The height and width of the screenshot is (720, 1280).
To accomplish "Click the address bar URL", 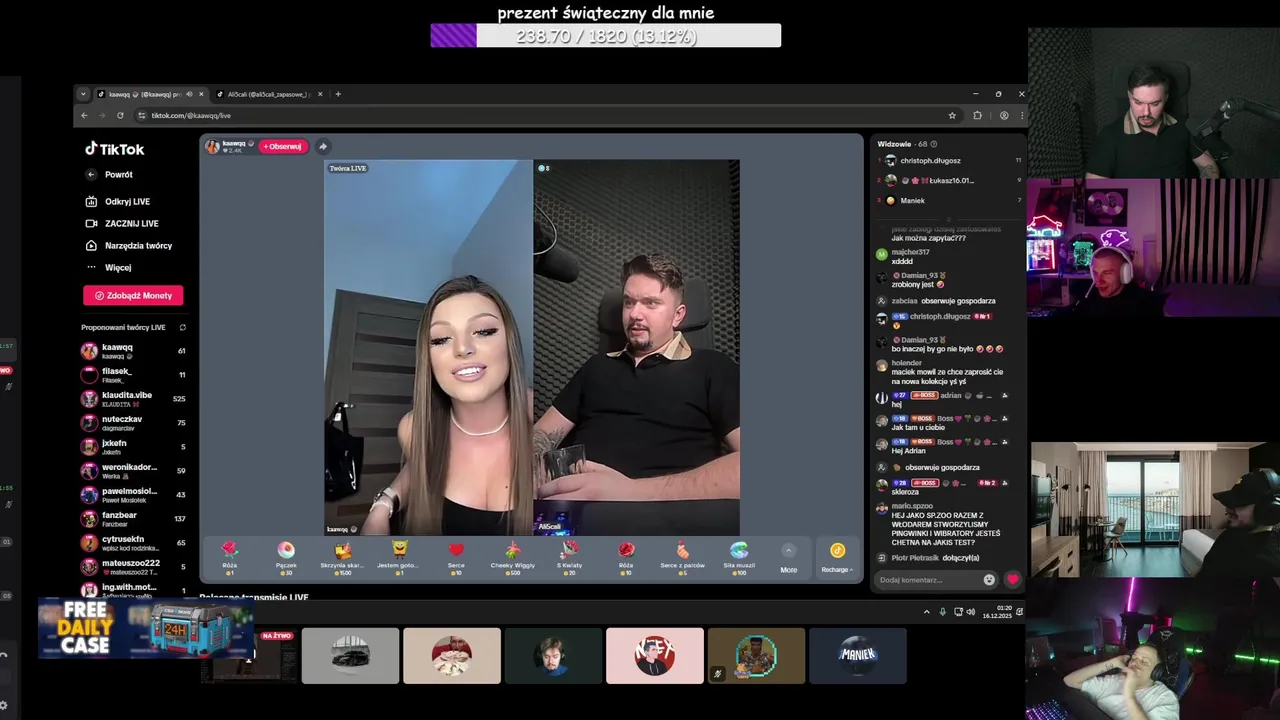I will click(x=191, y=115).
